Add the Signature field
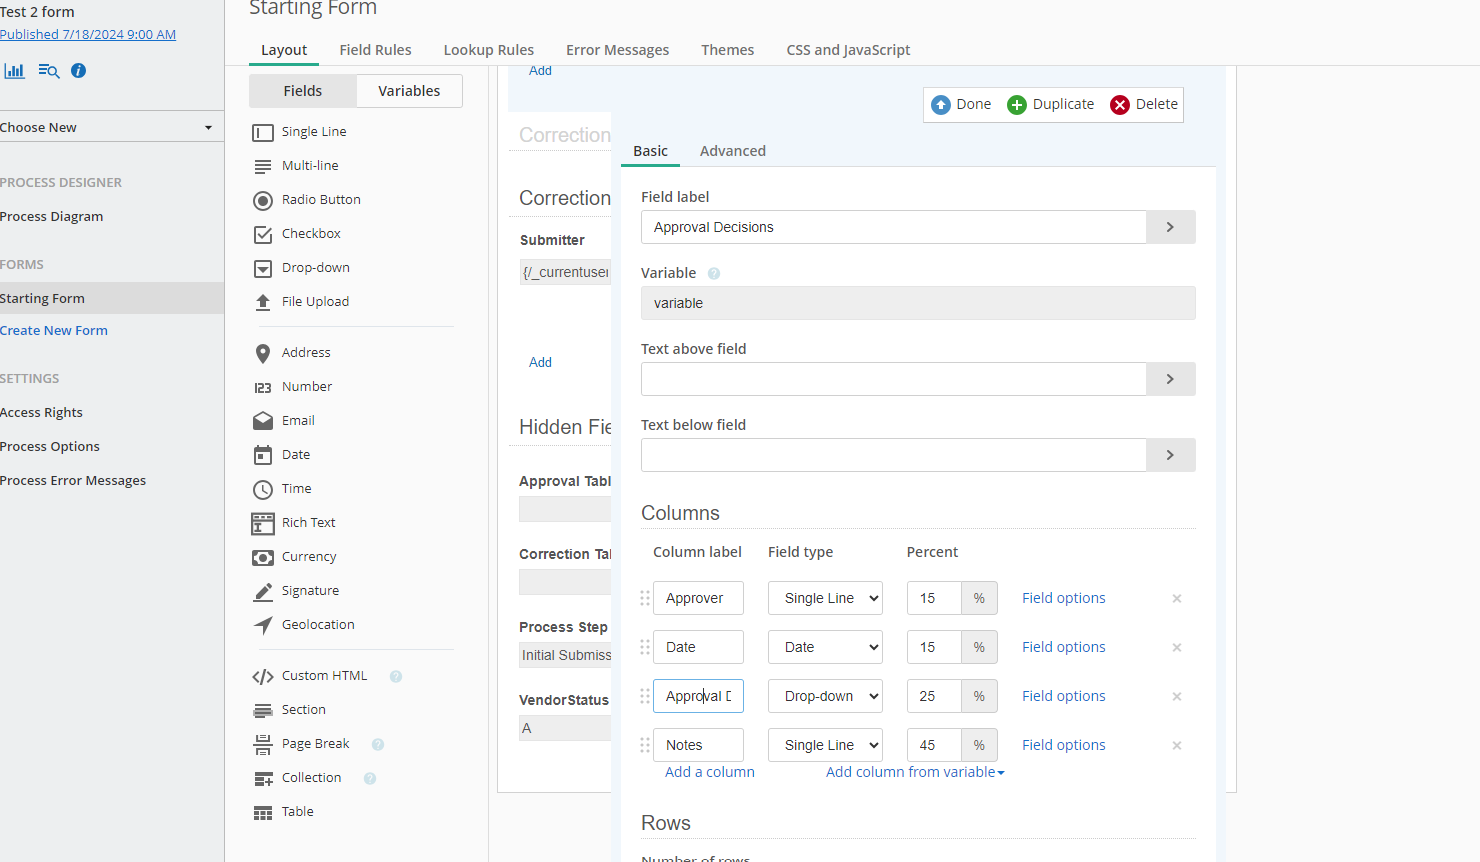Screen dimensions: 1480x862 click(x=310, y=591)
